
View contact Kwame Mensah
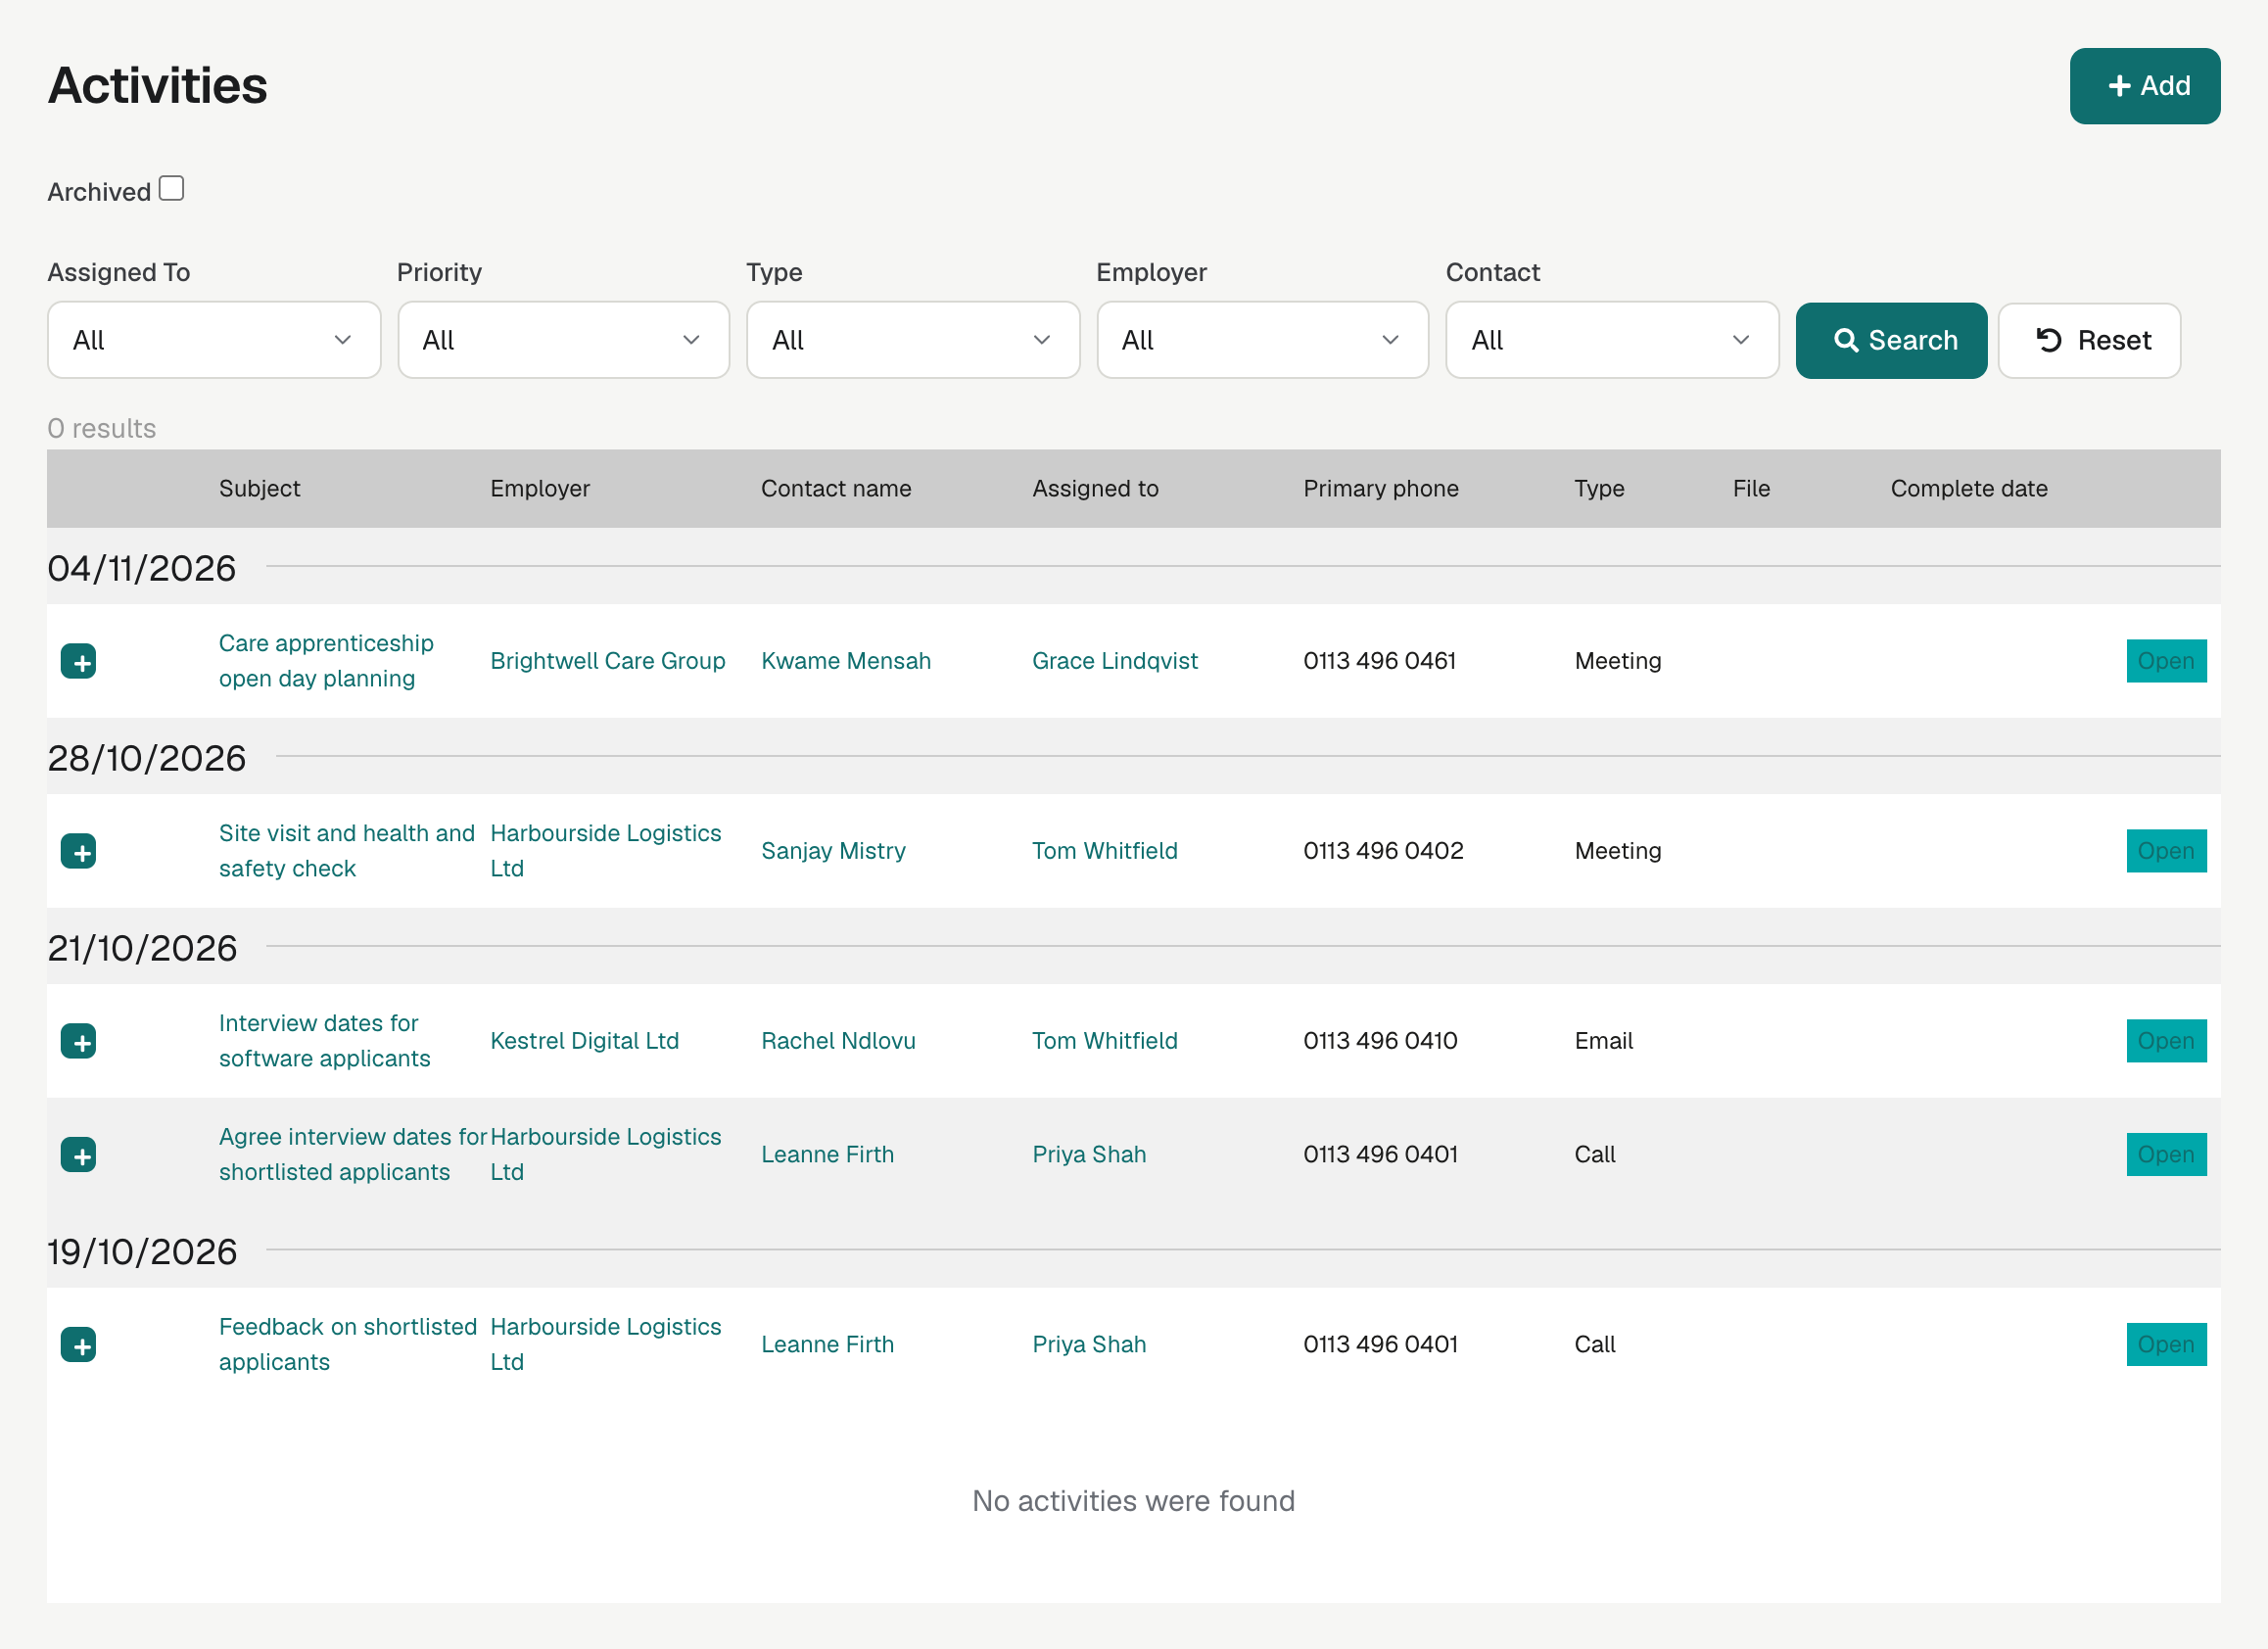tap(846, 661)
